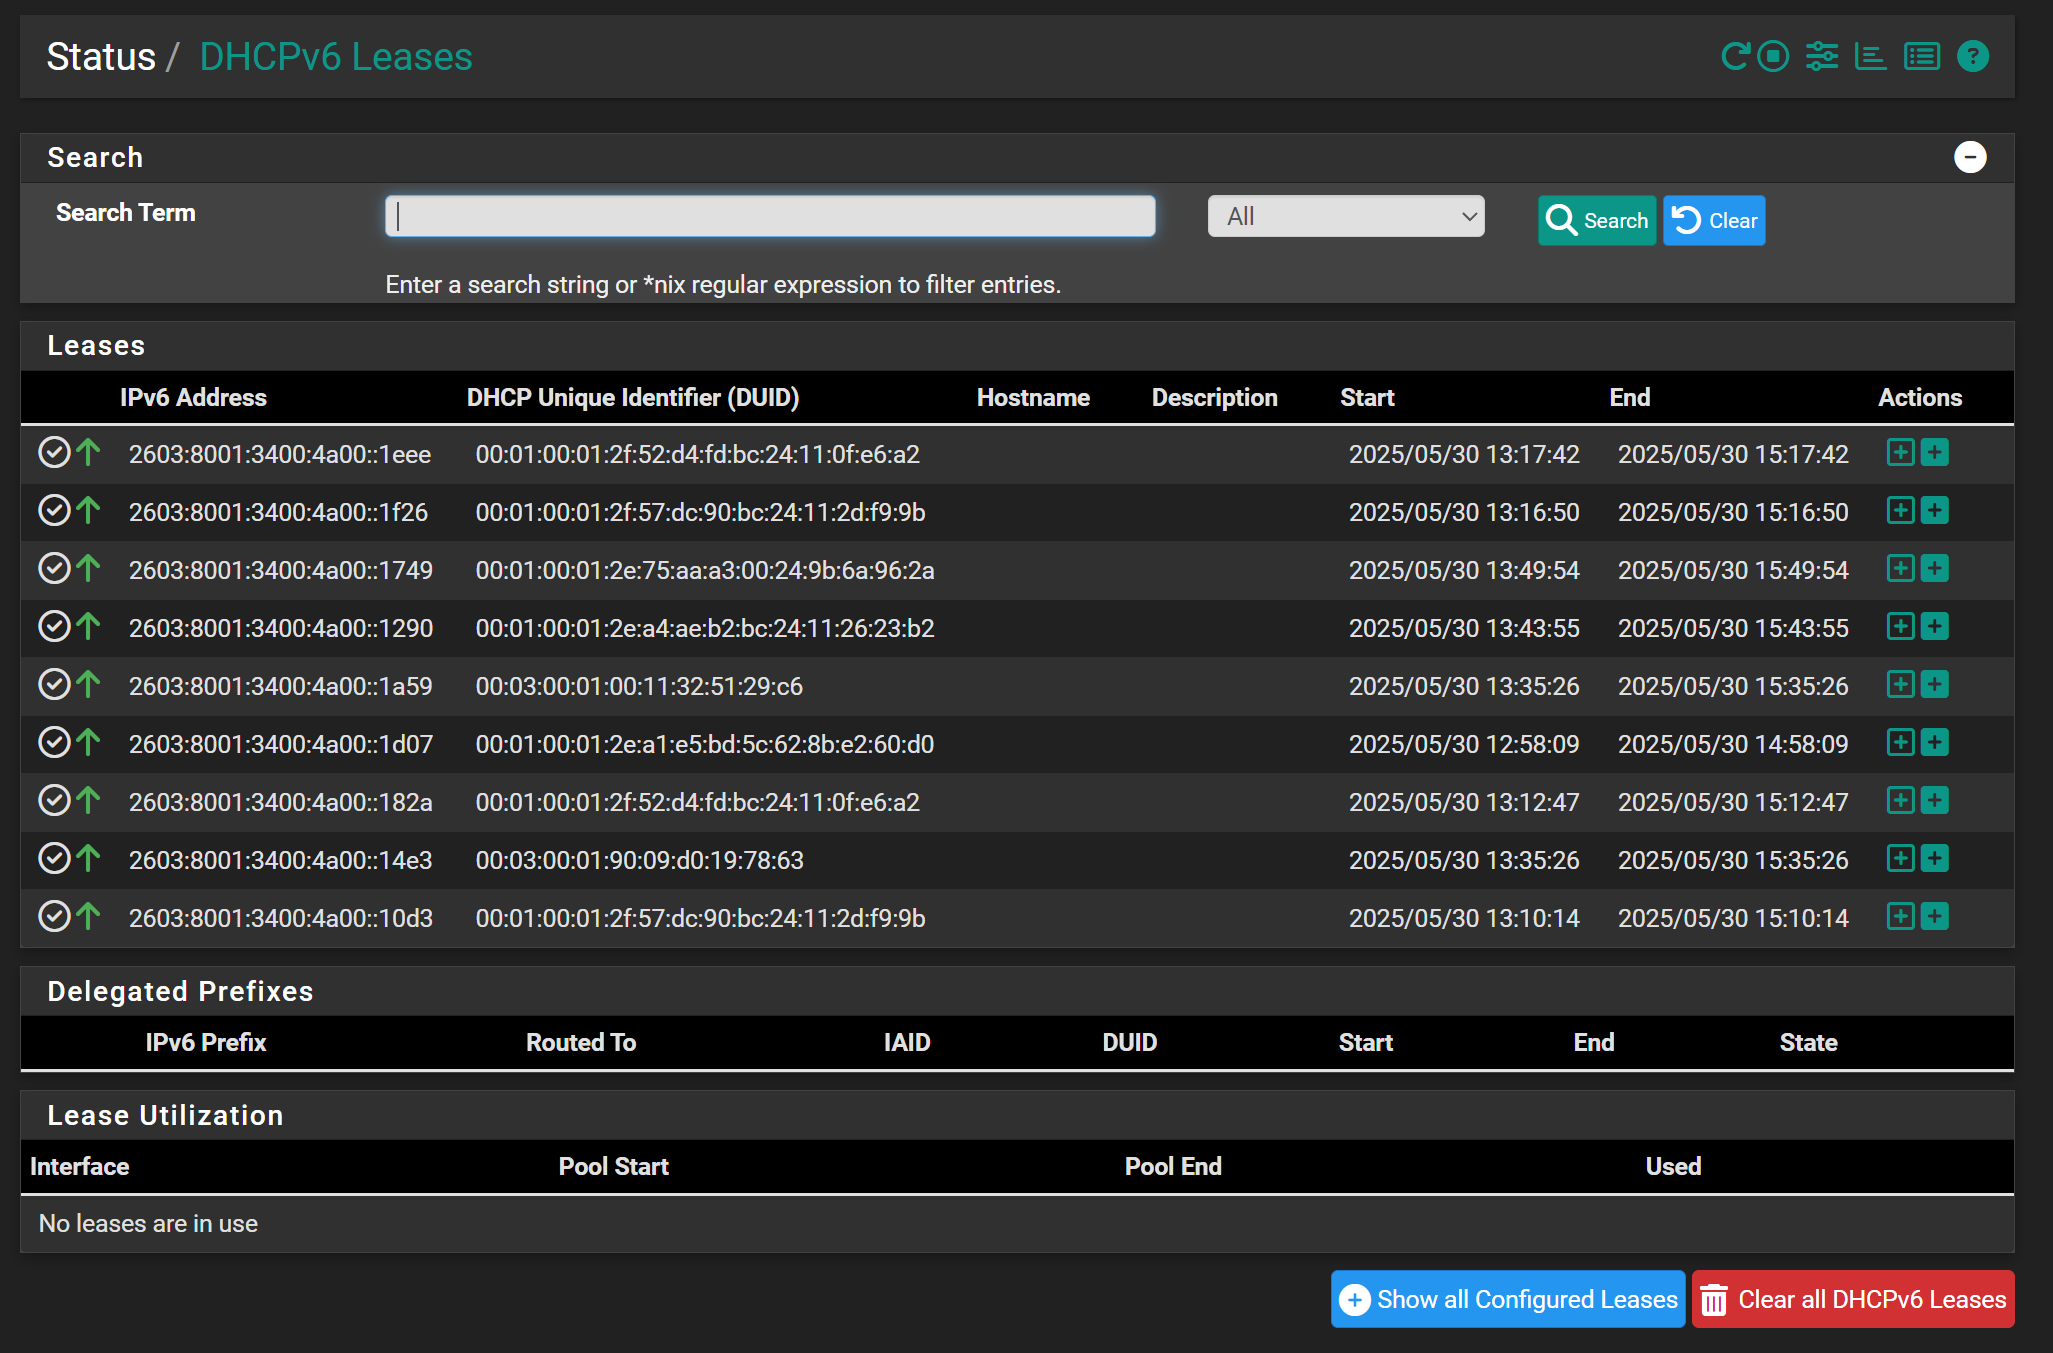Restart the DHCPv6 service icon
This screenshot has height=1353, width=2053.
point(1734,56)
